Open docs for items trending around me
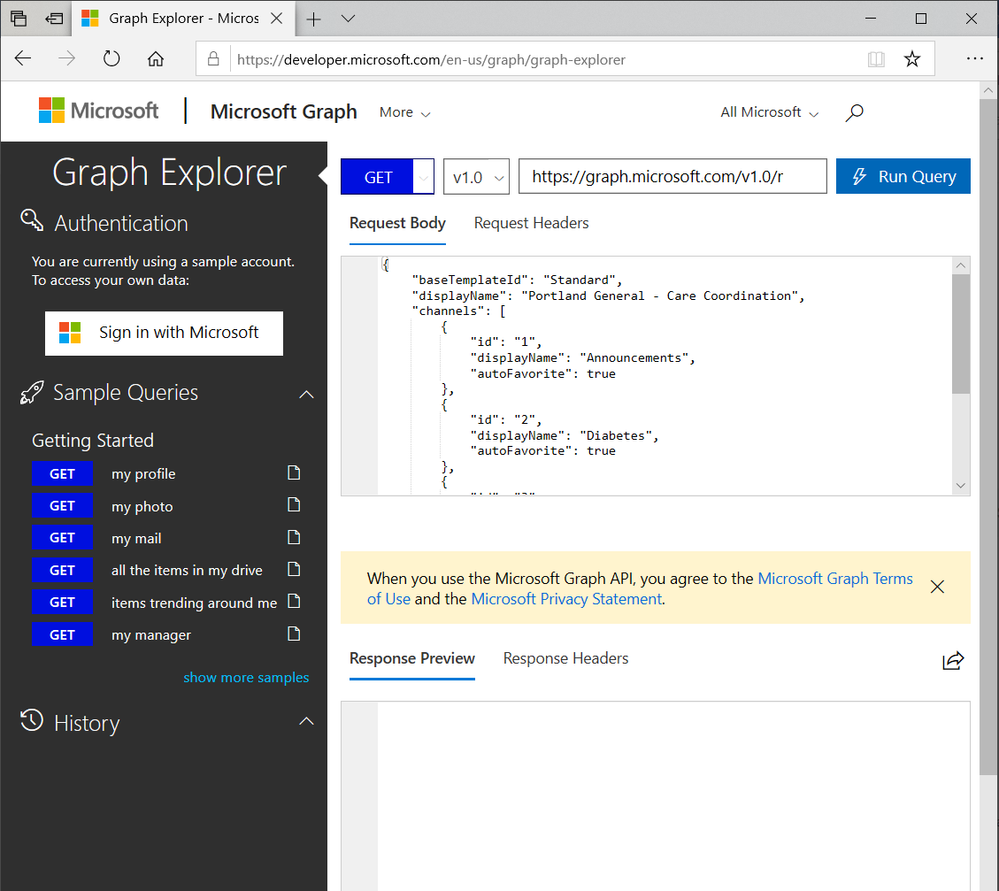This screenshot has width=999, height=891. pos(294,601)
